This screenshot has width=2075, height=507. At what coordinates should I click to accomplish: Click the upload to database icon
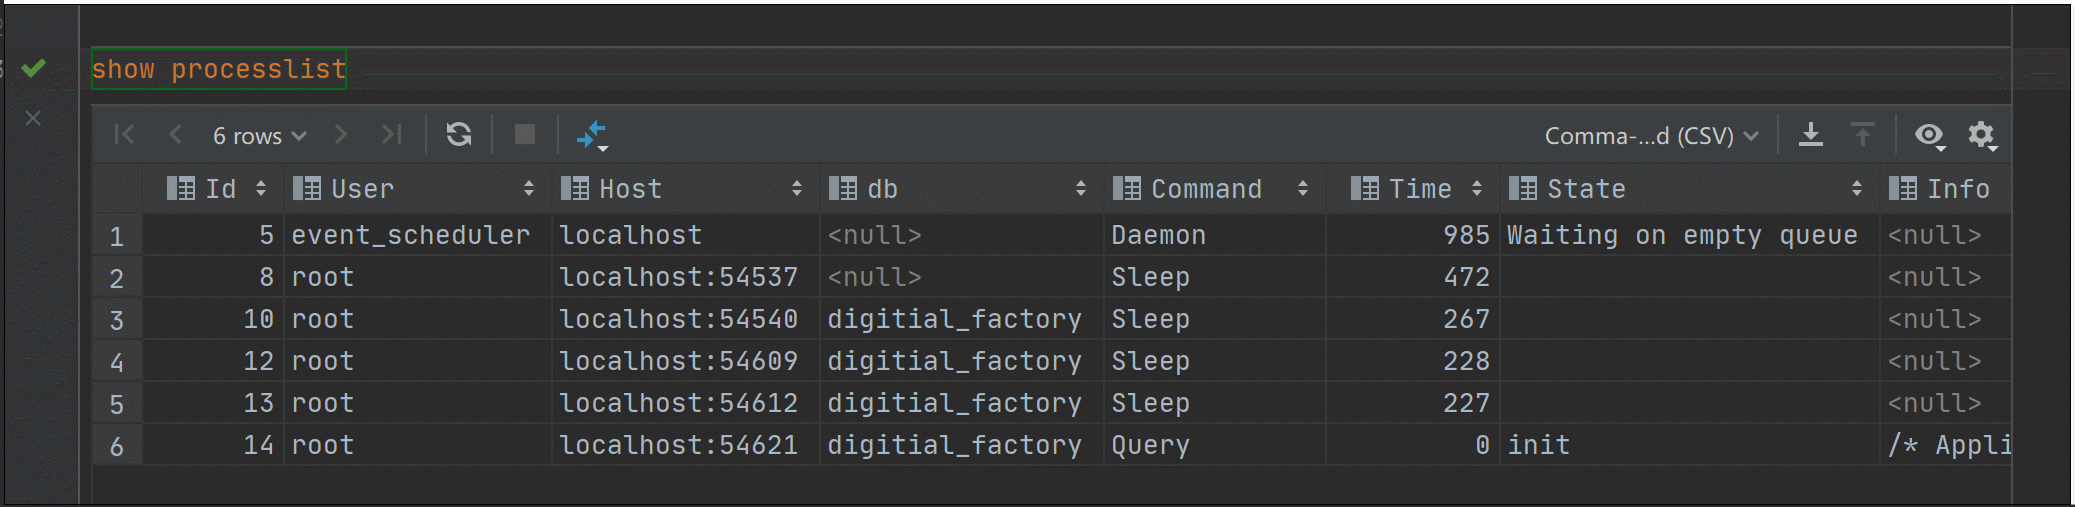(1862, 135)
